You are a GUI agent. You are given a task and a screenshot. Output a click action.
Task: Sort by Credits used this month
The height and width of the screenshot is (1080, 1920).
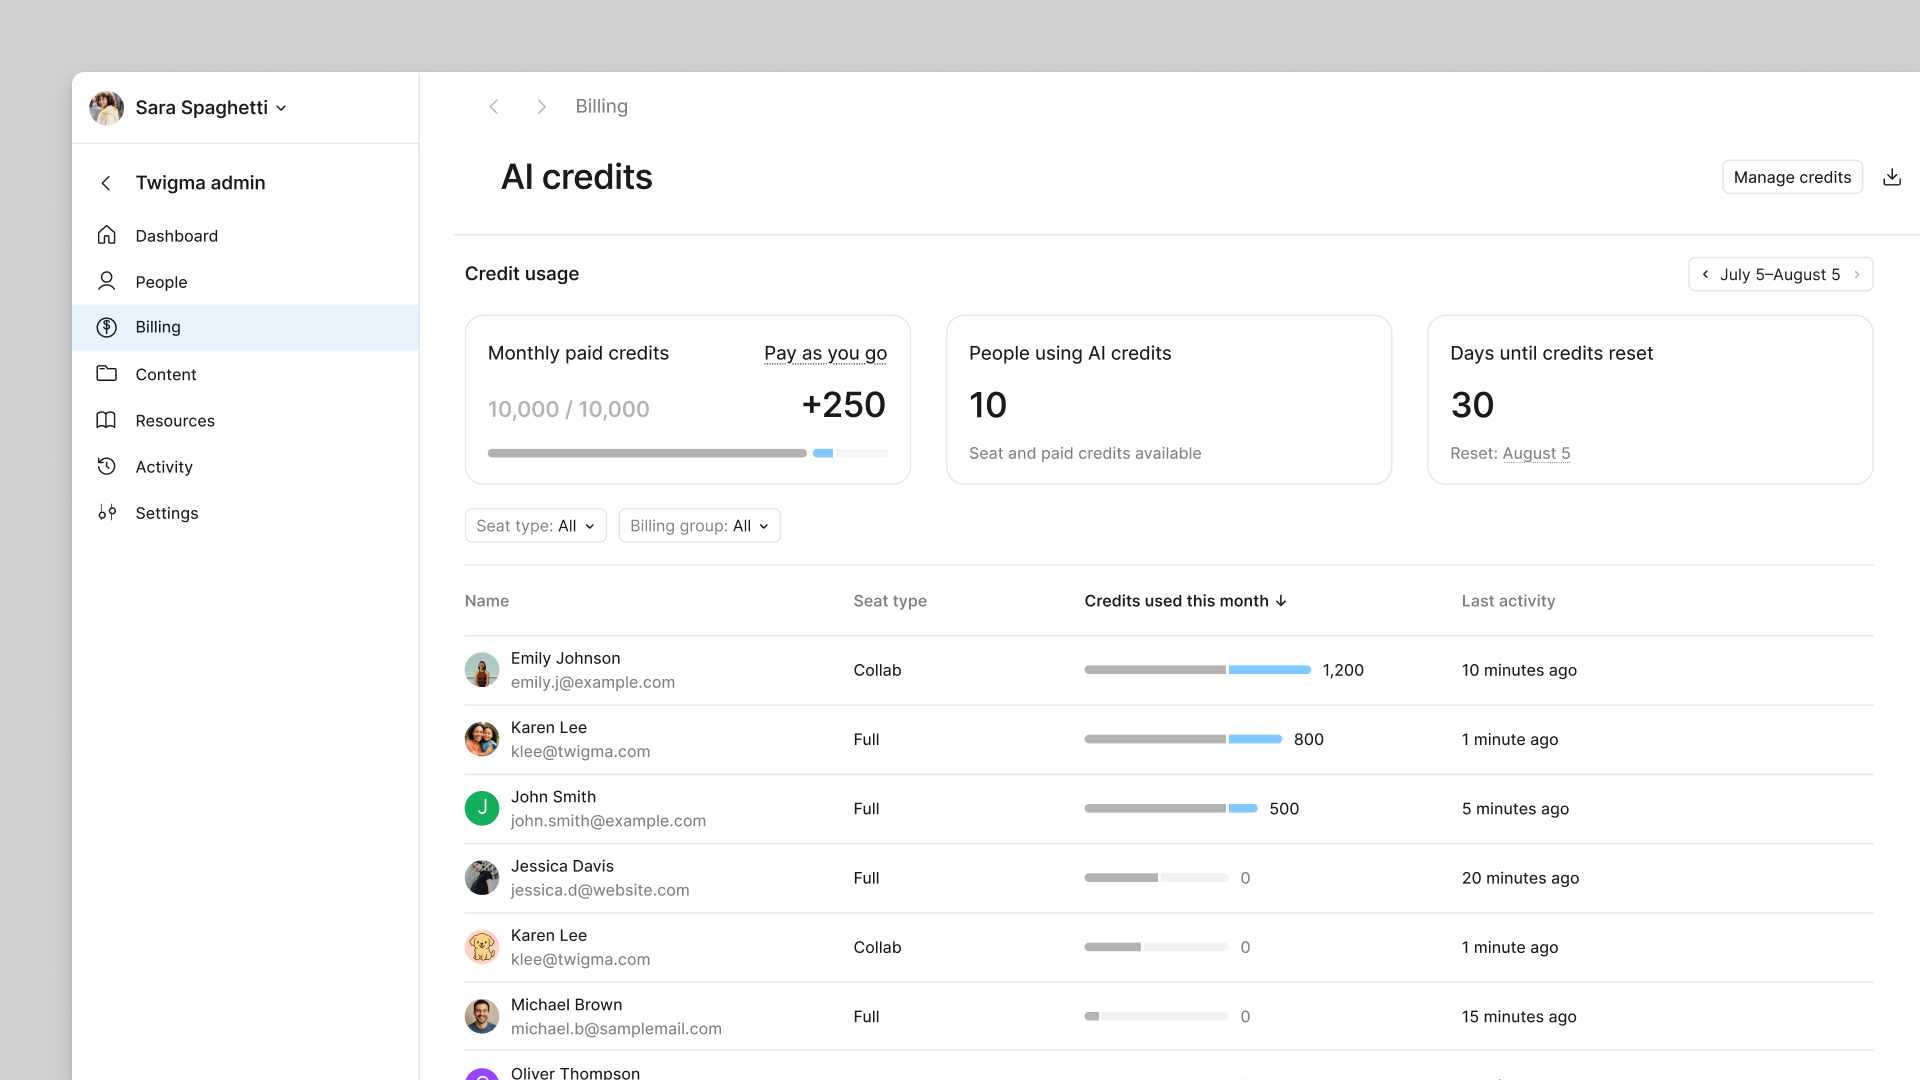[x=1185, y=600]
